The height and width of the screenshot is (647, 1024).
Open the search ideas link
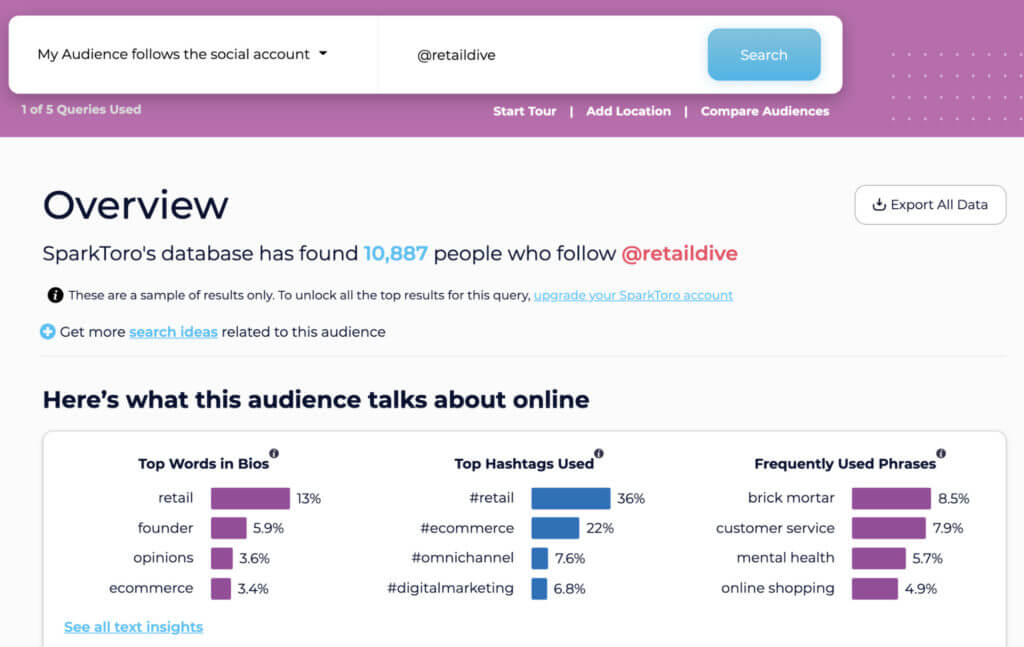click(173, 331)
